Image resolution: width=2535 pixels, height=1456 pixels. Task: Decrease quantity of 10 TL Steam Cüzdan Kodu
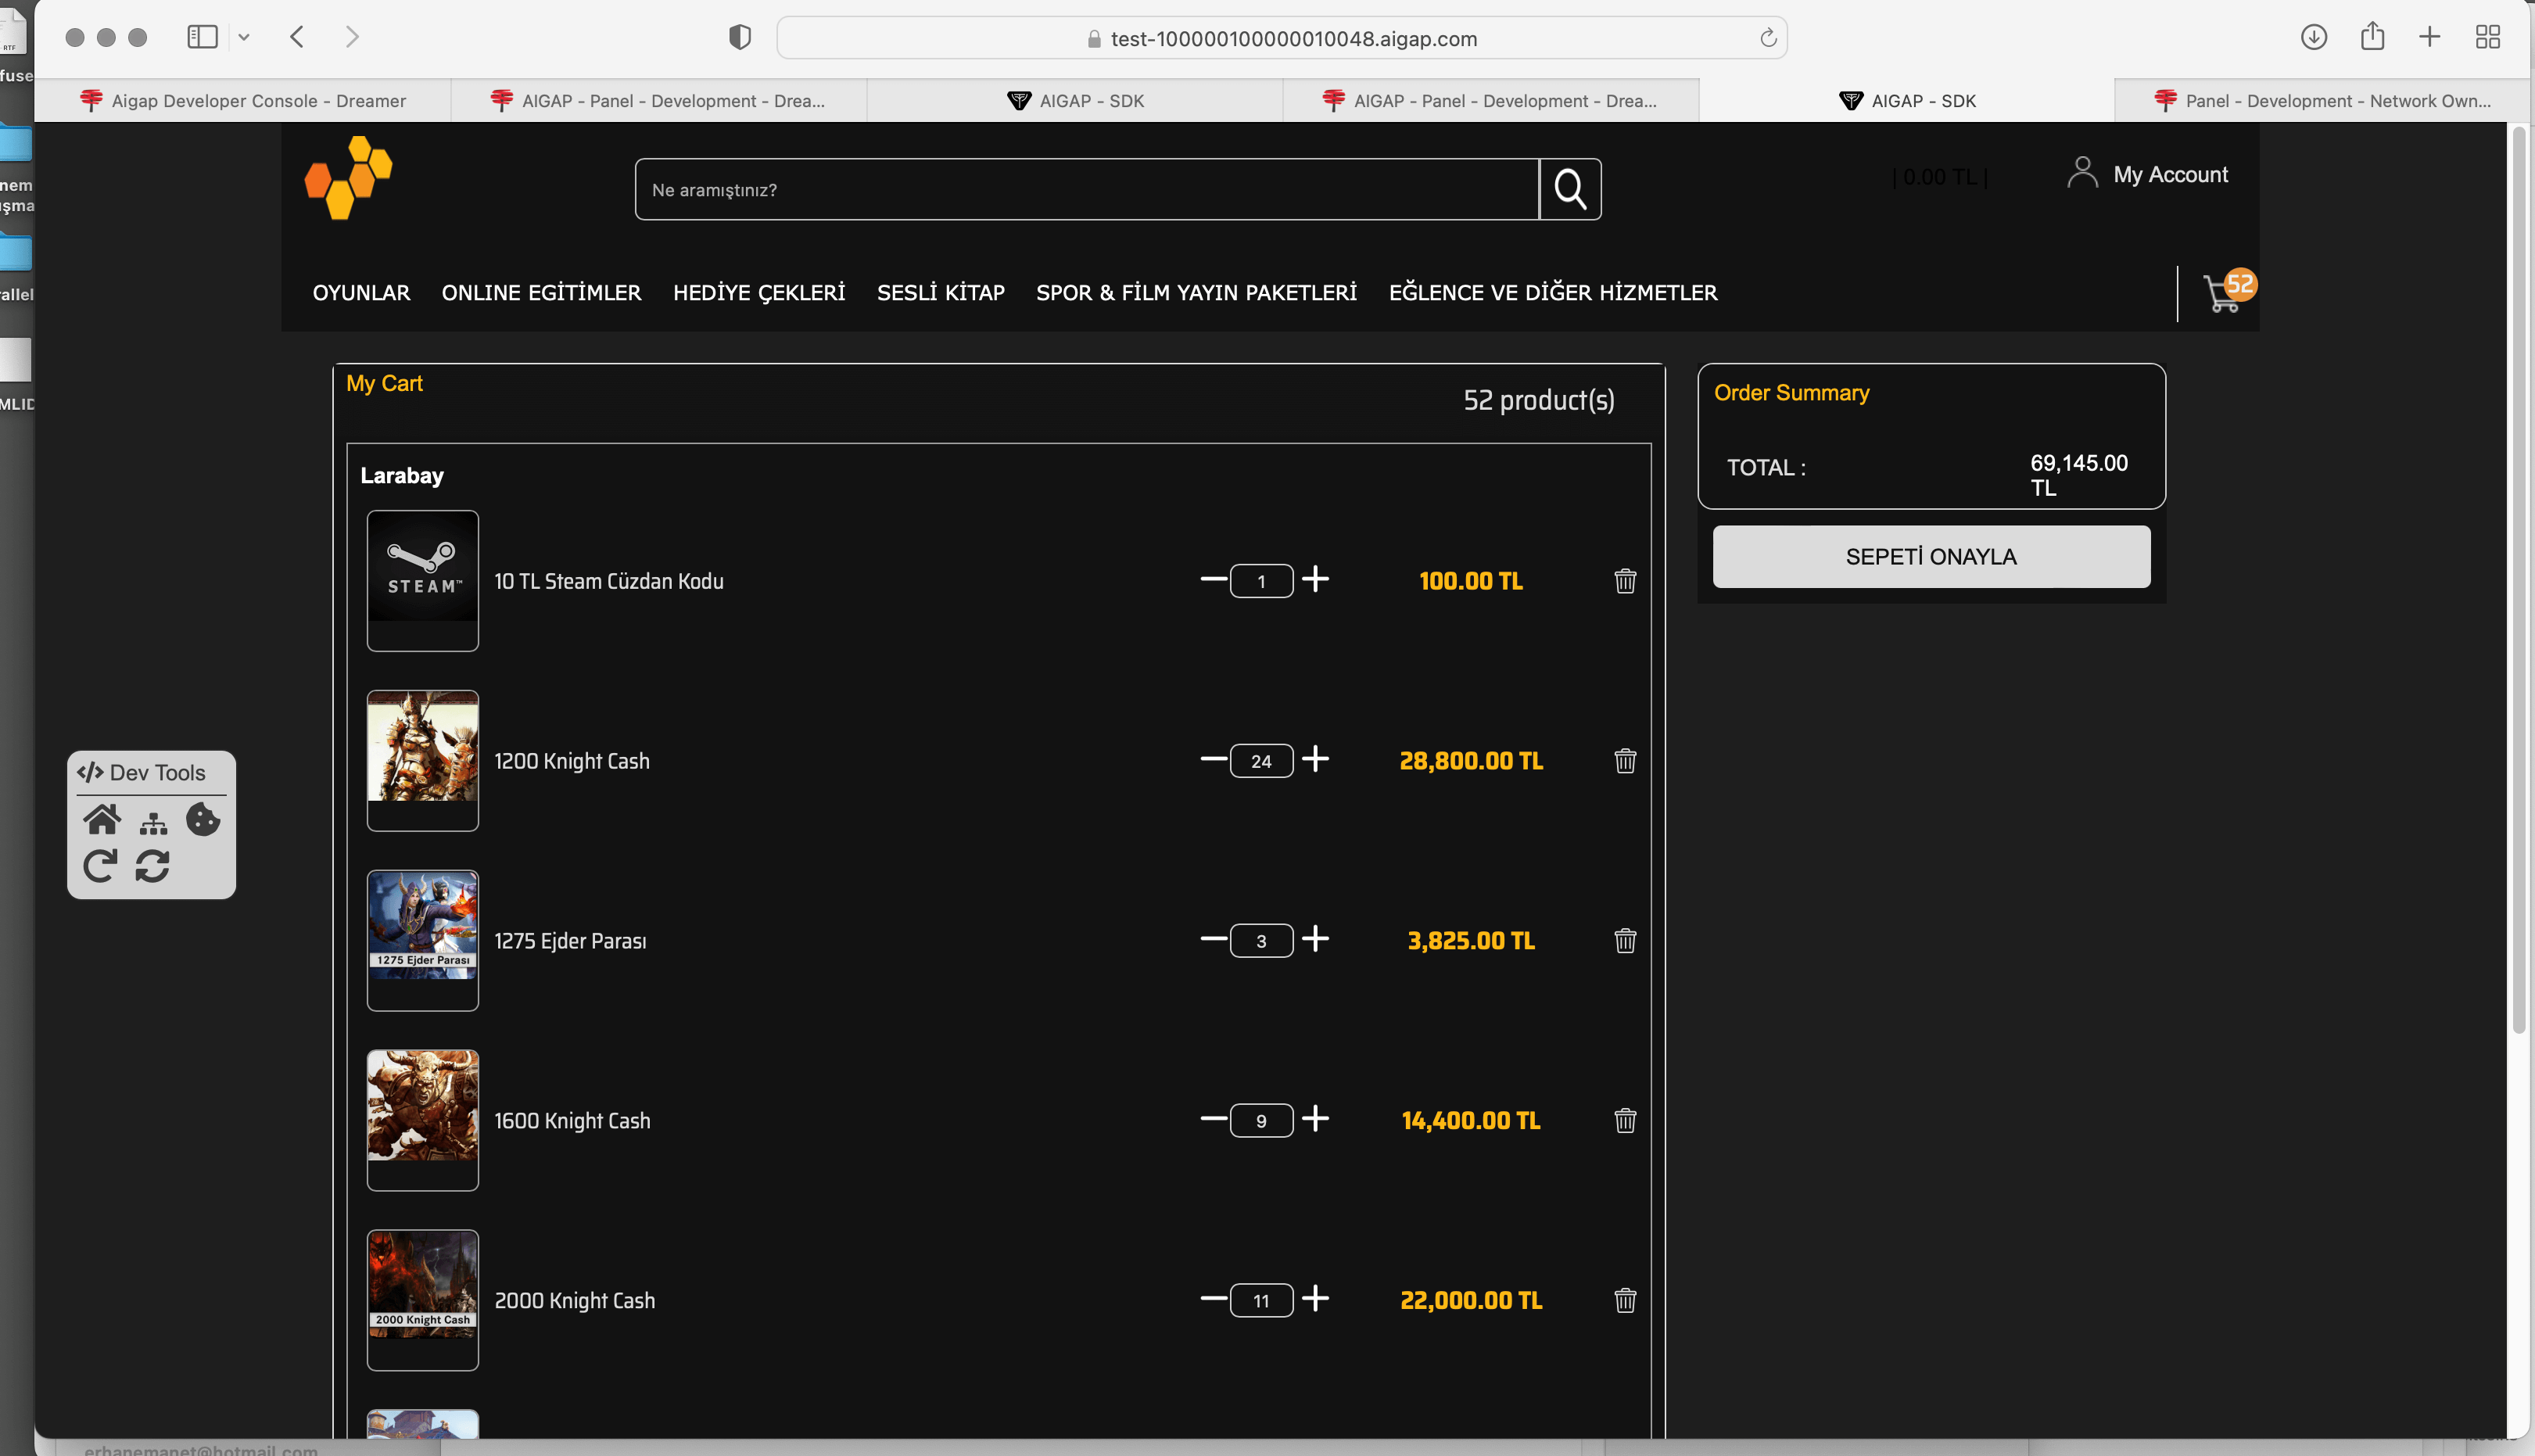pyautogui.click(x=1213, y=579)
